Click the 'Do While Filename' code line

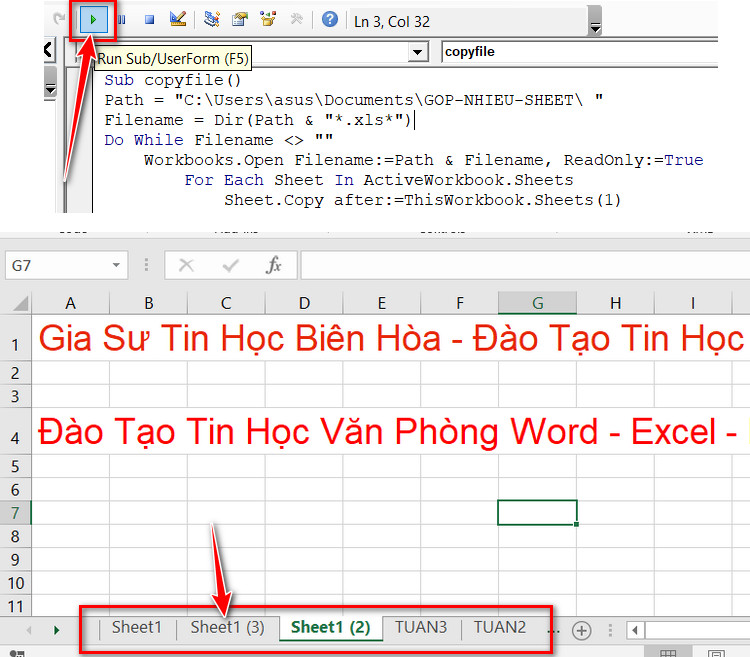pos(219,140)
